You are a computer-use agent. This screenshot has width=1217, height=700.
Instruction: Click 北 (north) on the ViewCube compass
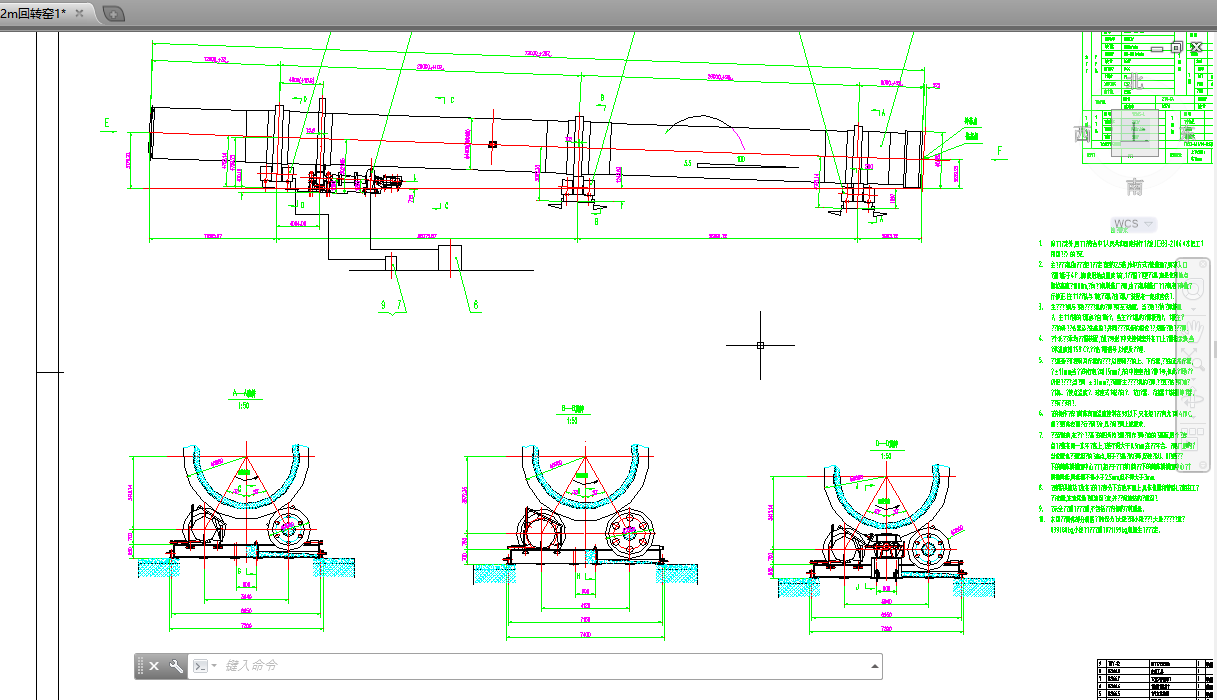(x=1135, y=80)
